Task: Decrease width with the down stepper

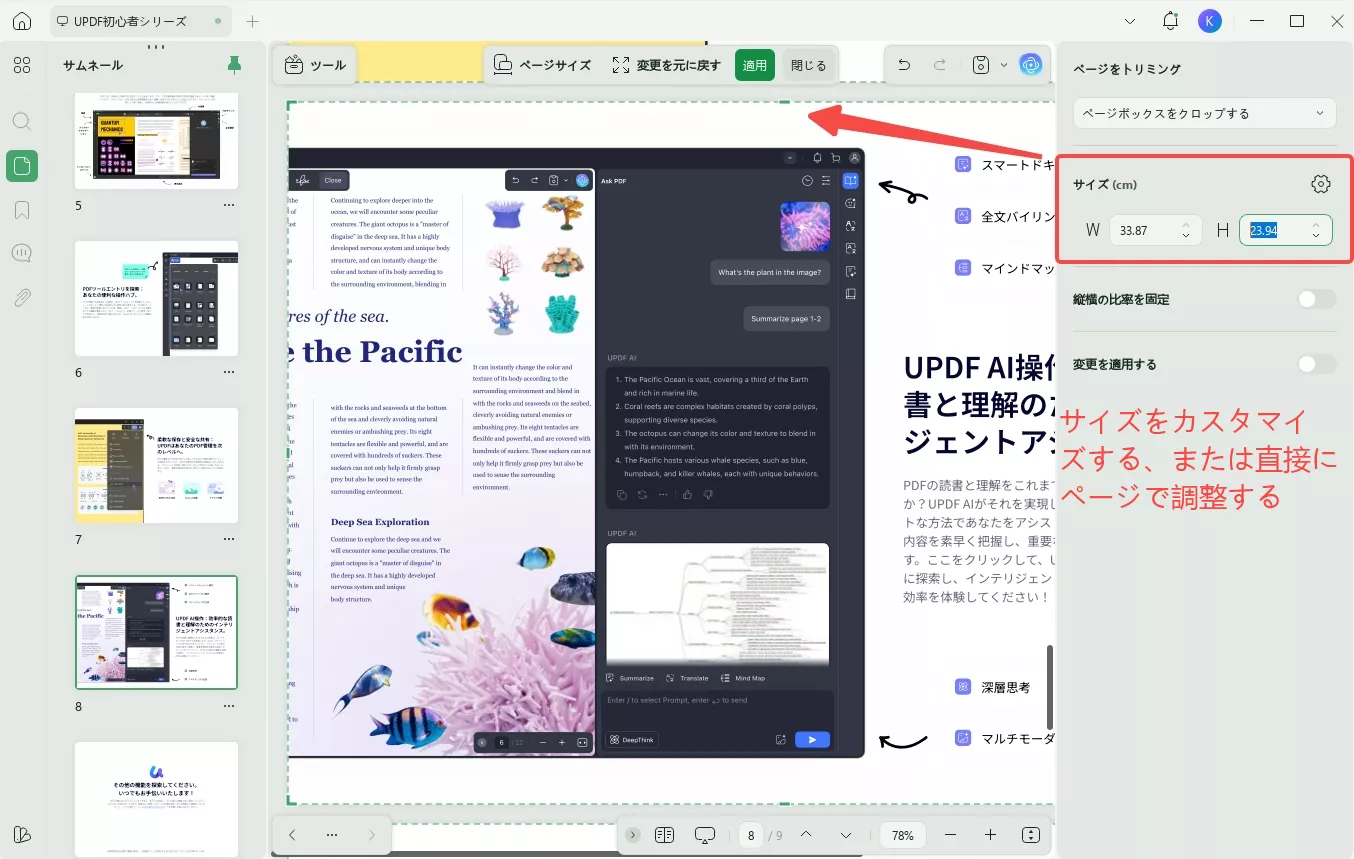Action: coord(1185,236)
